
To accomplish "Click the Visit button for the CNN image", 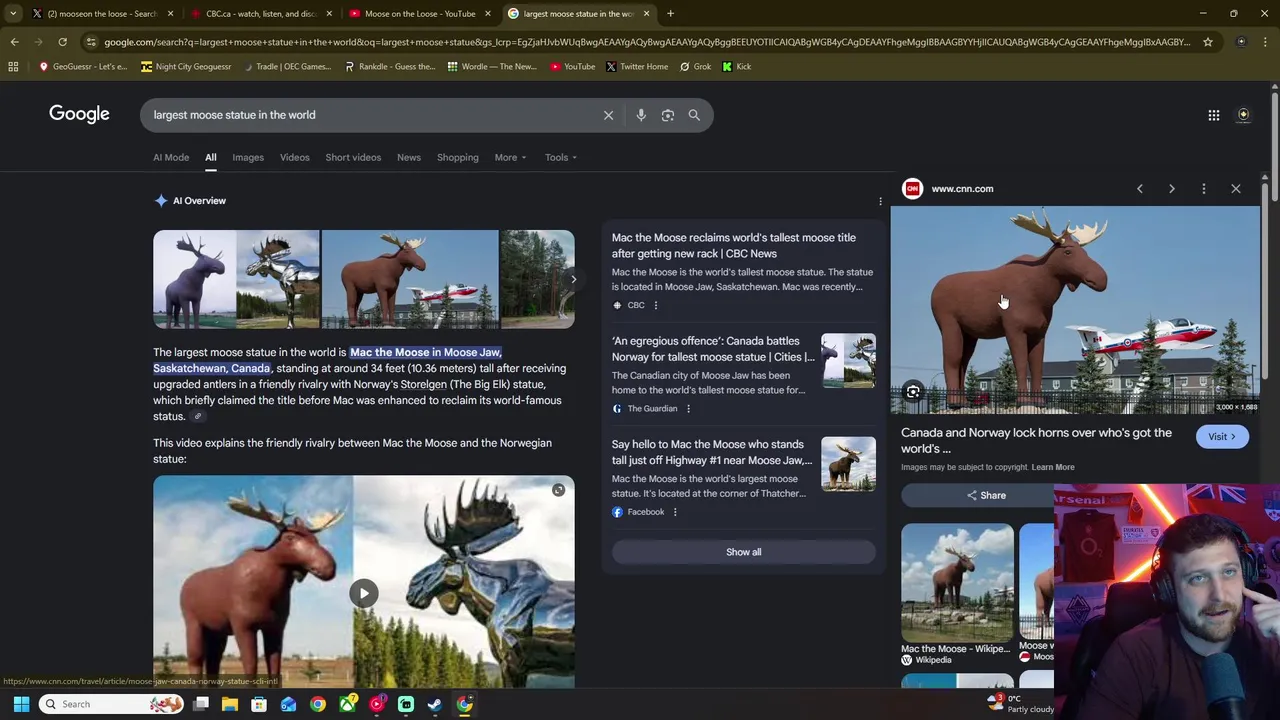I will pyautogui.click(x=1221, y=437).
